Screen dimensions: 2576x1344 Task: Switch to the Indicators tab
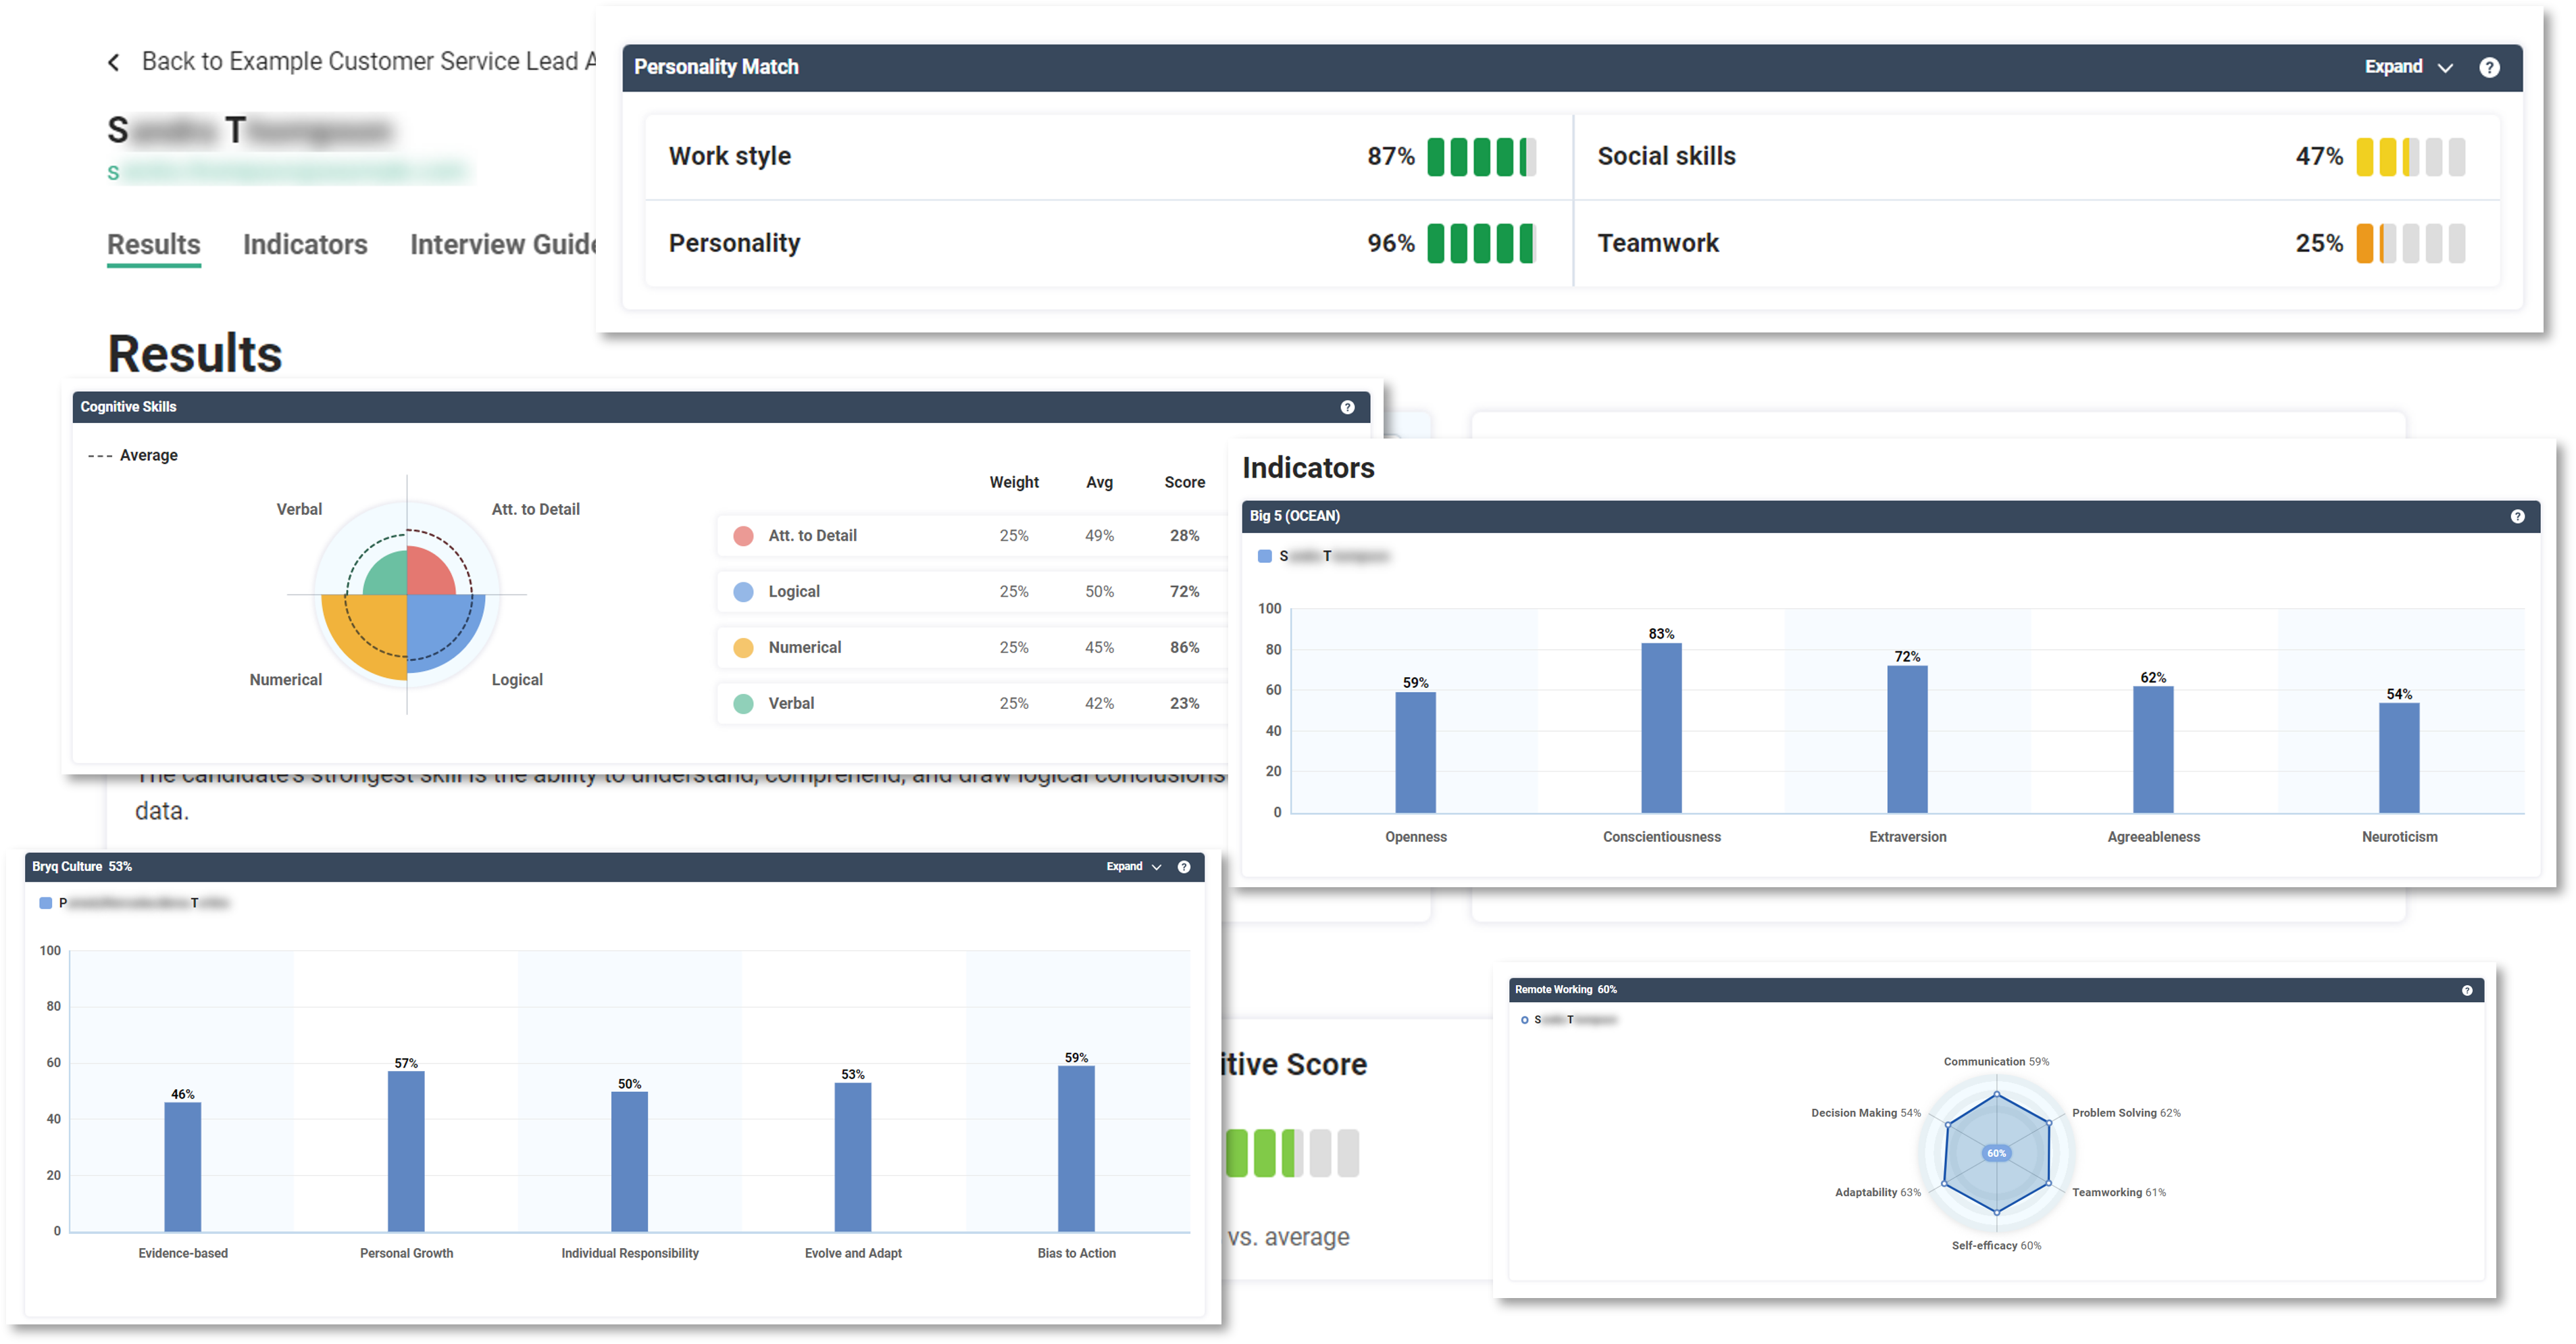(x=304, y=244)
